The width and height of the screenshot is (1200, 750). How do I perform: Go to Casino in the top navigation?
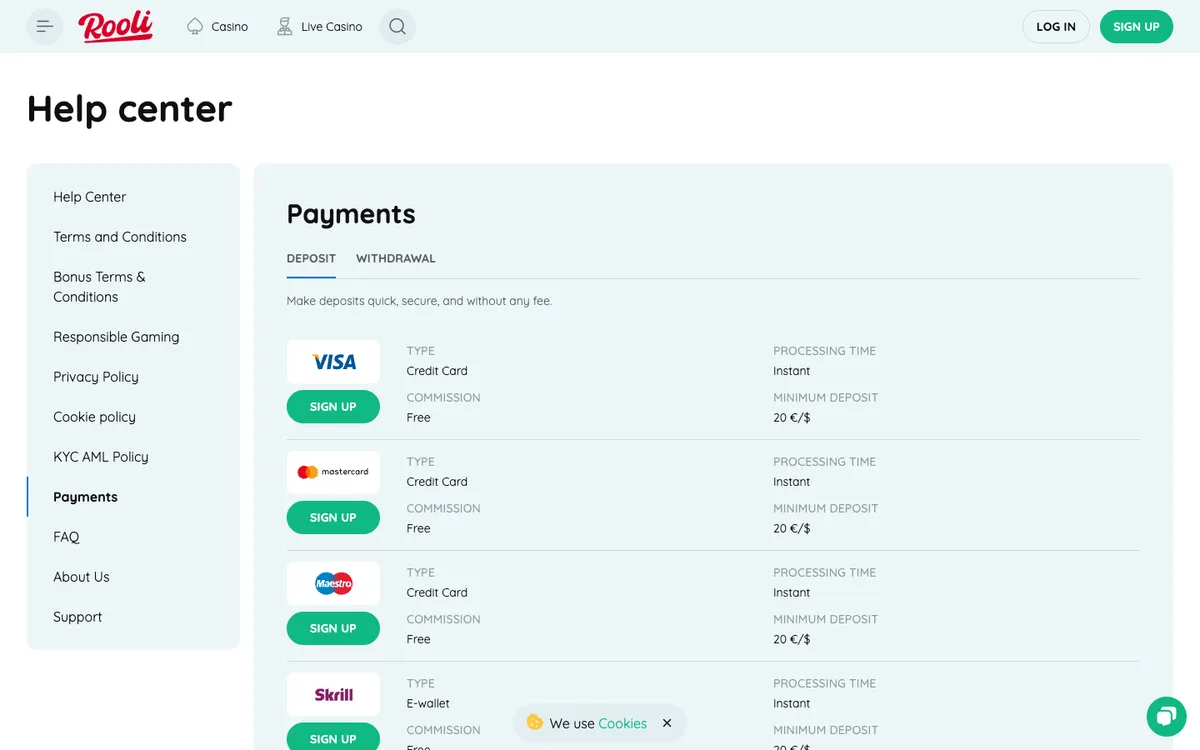[217, 27]
